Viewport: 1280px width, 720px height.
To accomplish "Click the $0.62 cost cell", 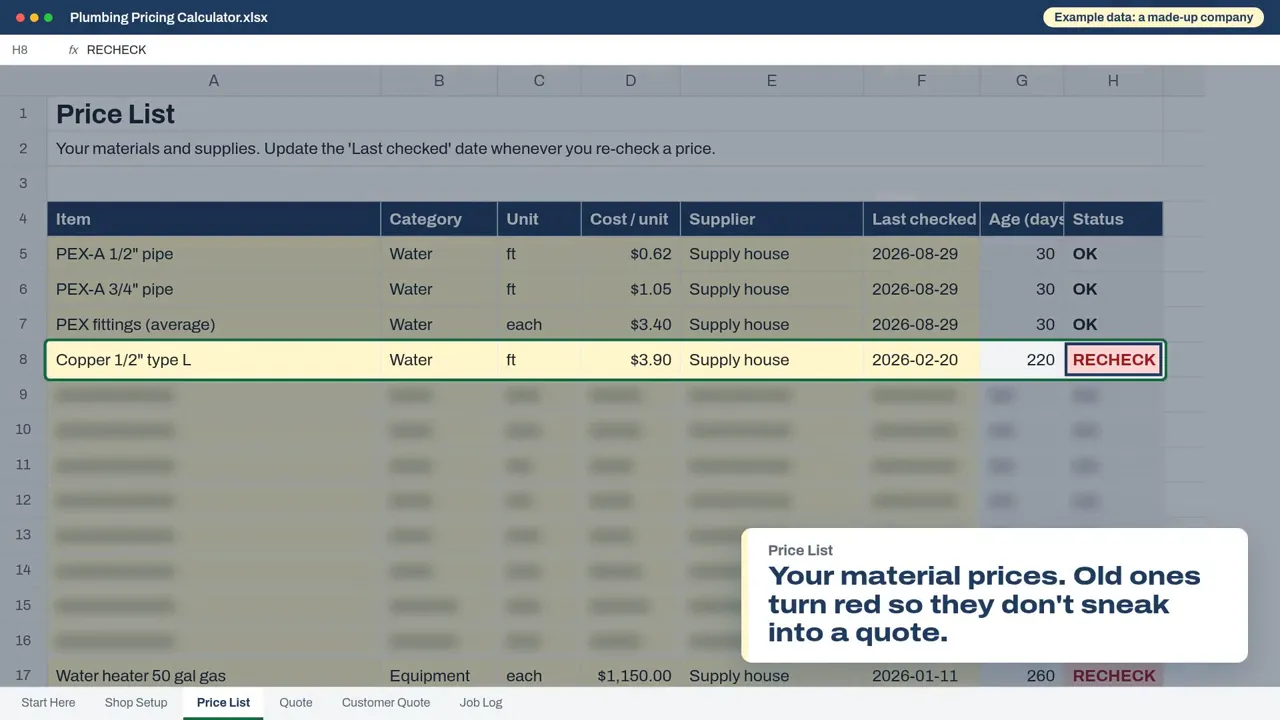I will click(630, 254).
